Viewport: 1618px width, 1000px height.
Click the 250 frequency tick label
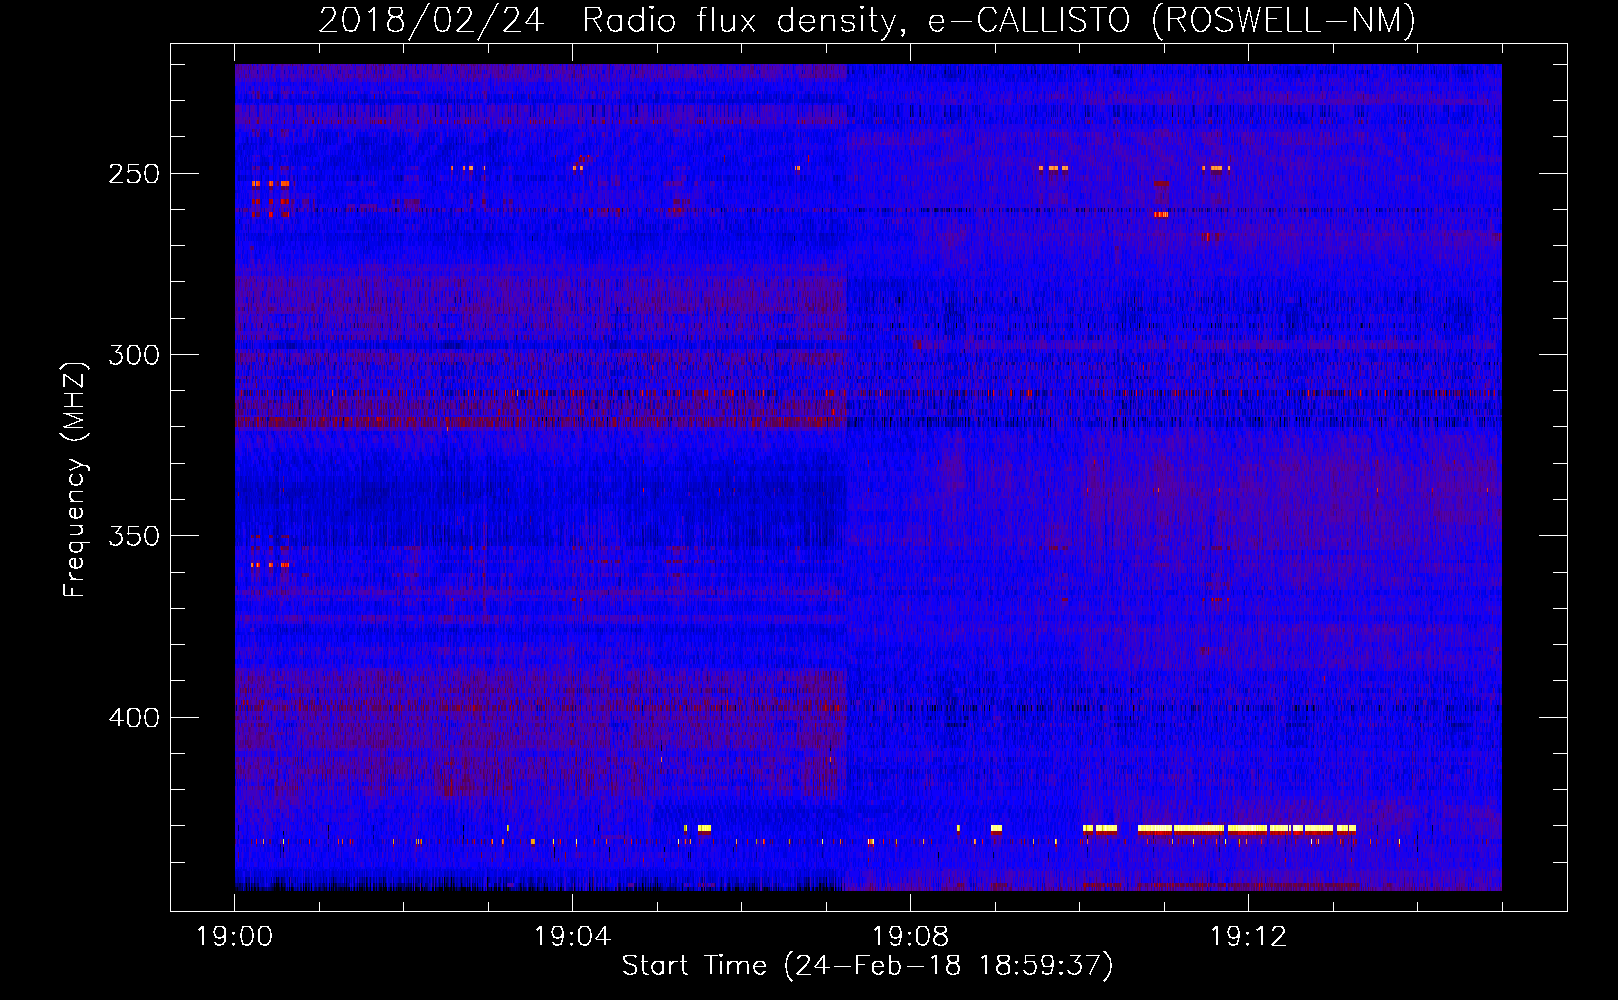[x=134, y=174]
